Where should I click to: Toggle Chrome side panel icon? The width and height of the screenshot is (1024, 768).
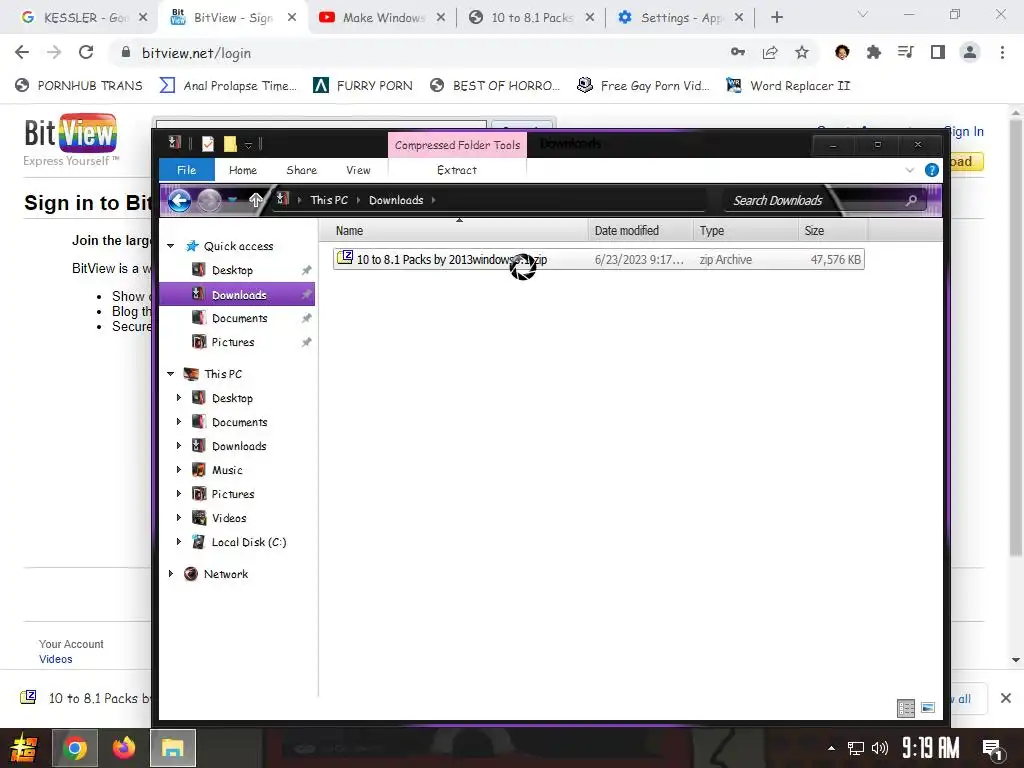pyautogui.click(x=938, y=52)
